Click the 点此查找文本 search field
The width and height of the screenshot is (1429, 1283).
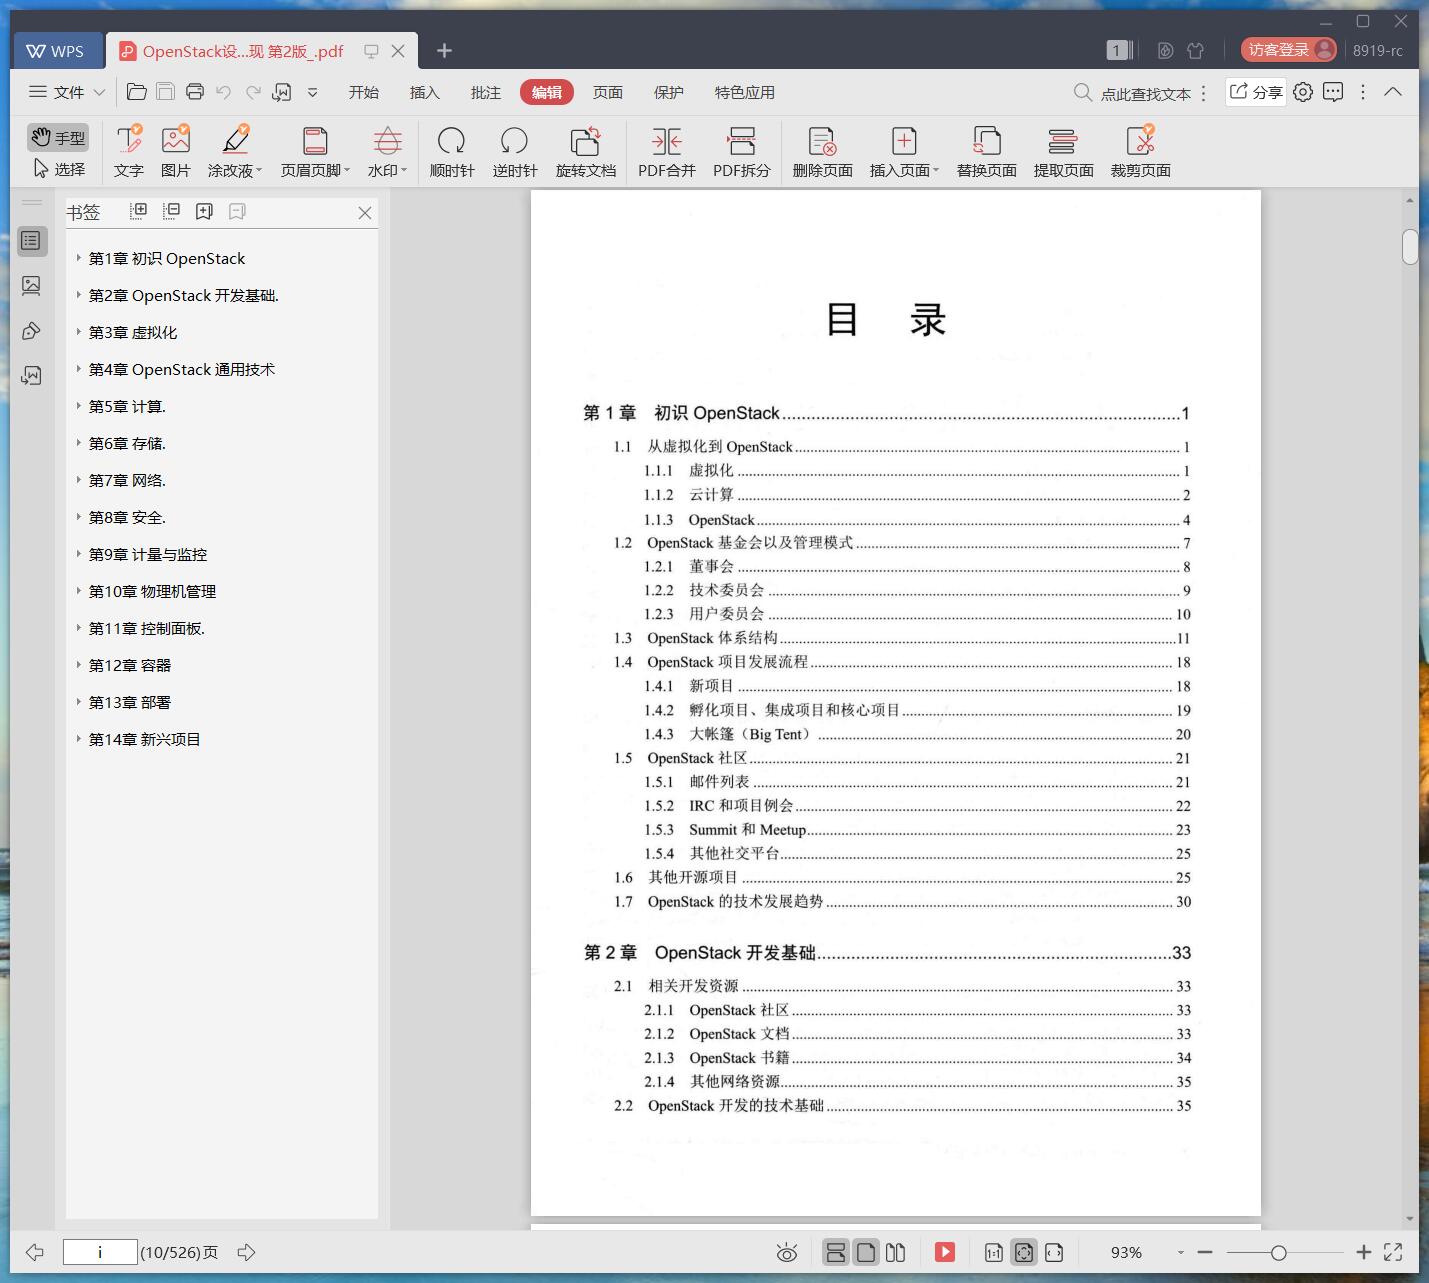click(x=1145, y=93)
